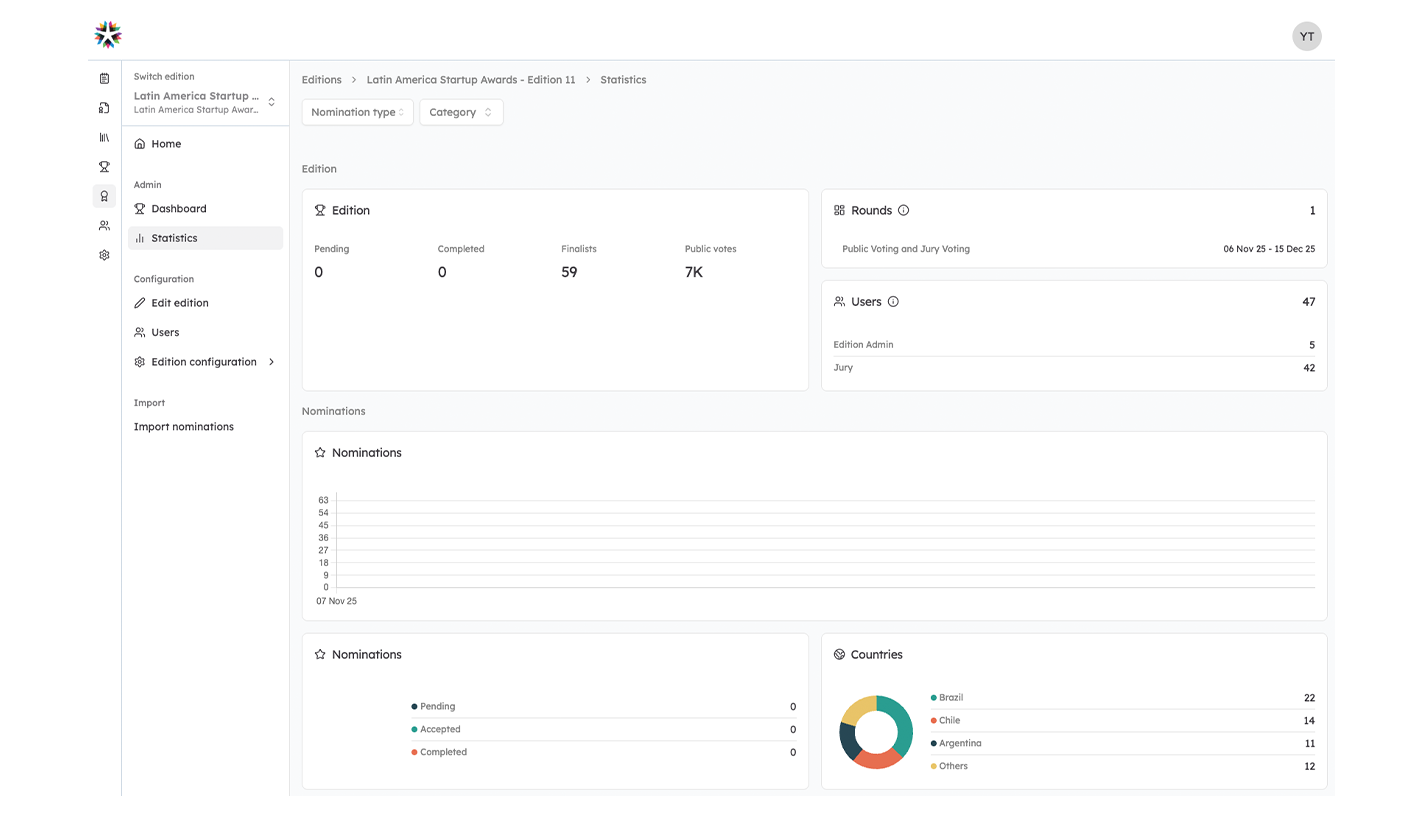Click the Chile legend row
Screen dimensions: 1423x815
[x=1122, y=721]
